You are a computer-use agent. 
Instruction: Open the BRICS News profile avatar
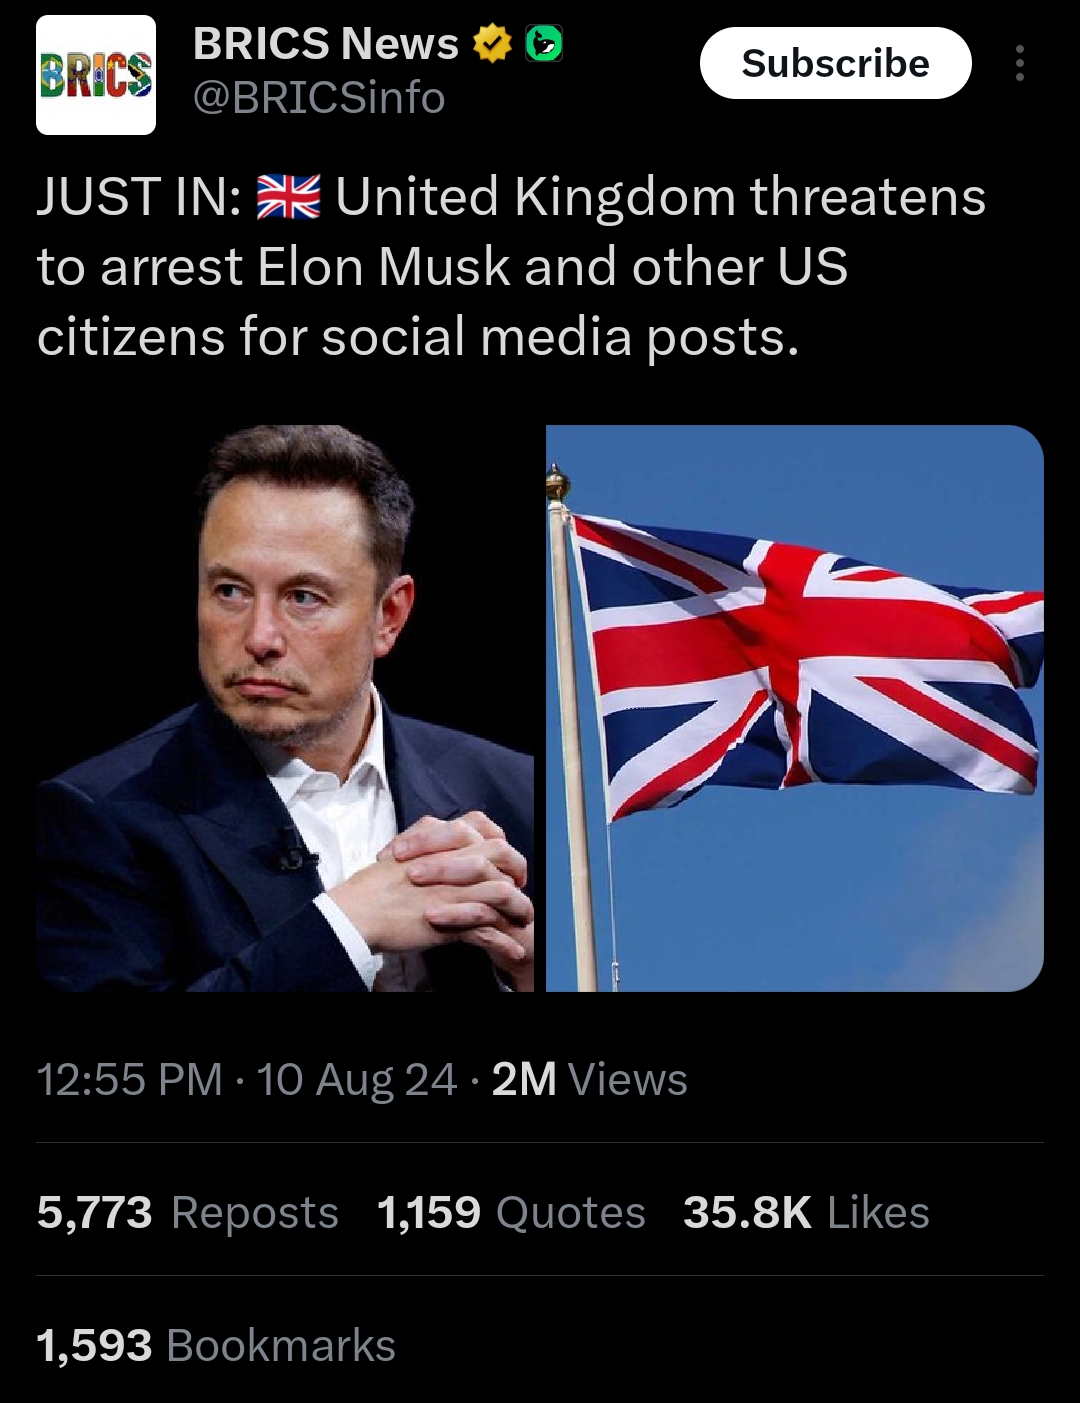click(x=96, y=75)
